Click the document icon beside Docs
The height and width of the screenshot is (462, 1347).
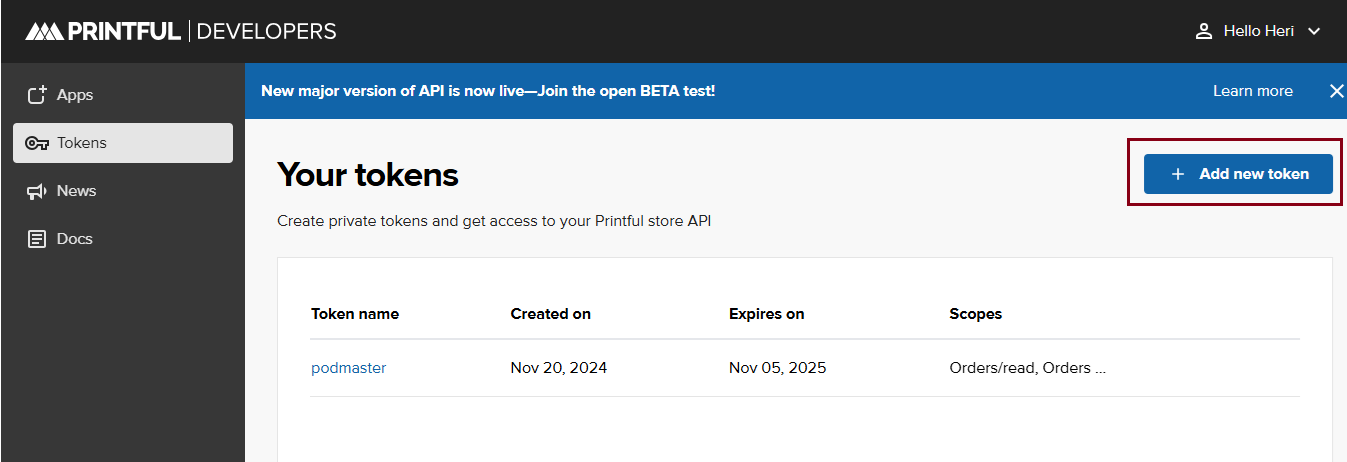[37, 239]
